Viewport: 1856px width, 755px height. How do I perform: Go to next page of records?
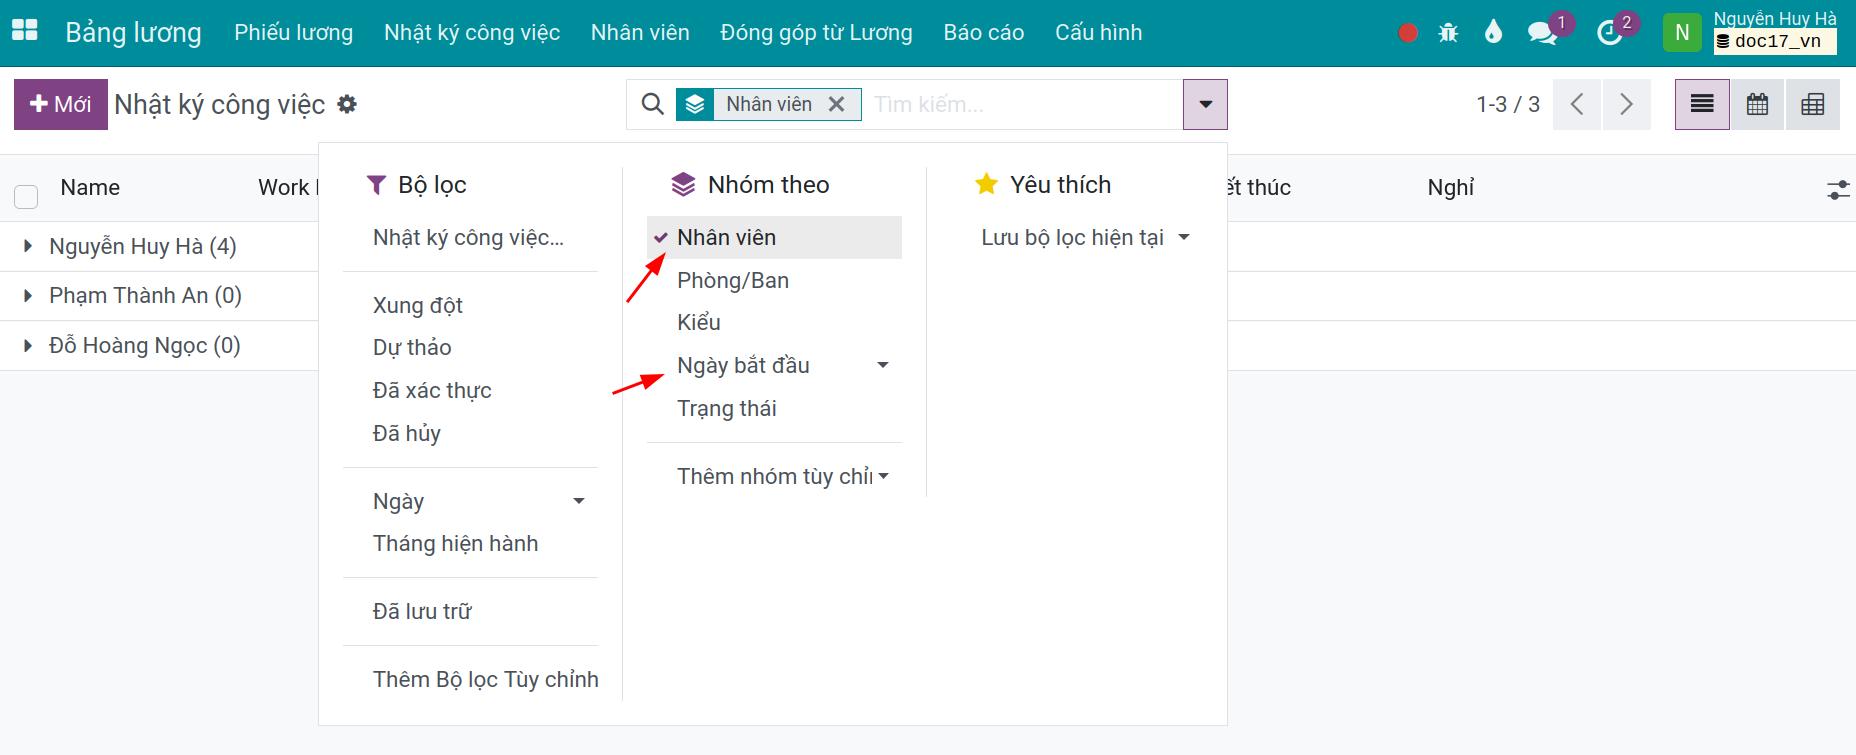pos(1626,104)
